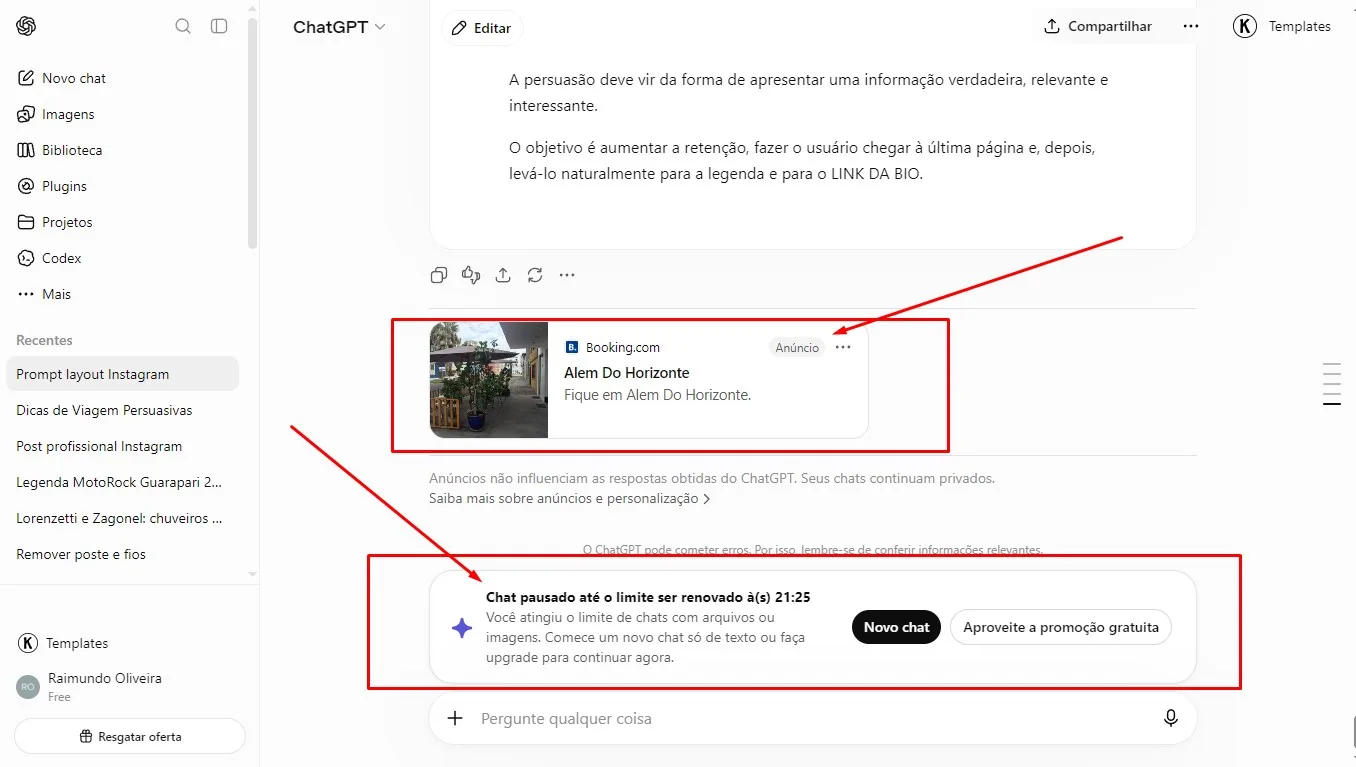The width and height of the screenshot is (1356, 767).
Task: Open the ad options three-dots menu
Action: click(843, 347)
